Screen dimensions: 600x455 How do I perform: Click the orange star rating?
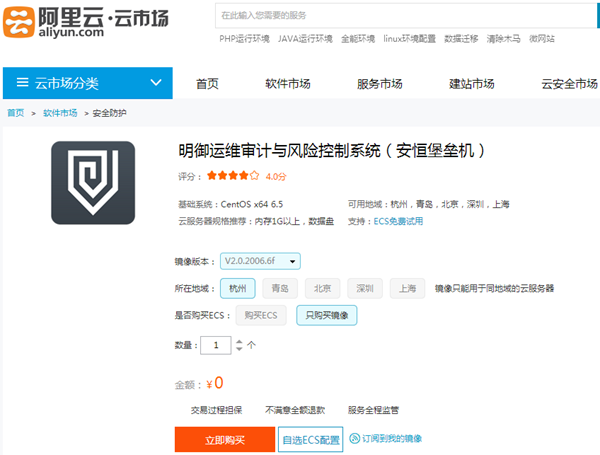(233, 176)
